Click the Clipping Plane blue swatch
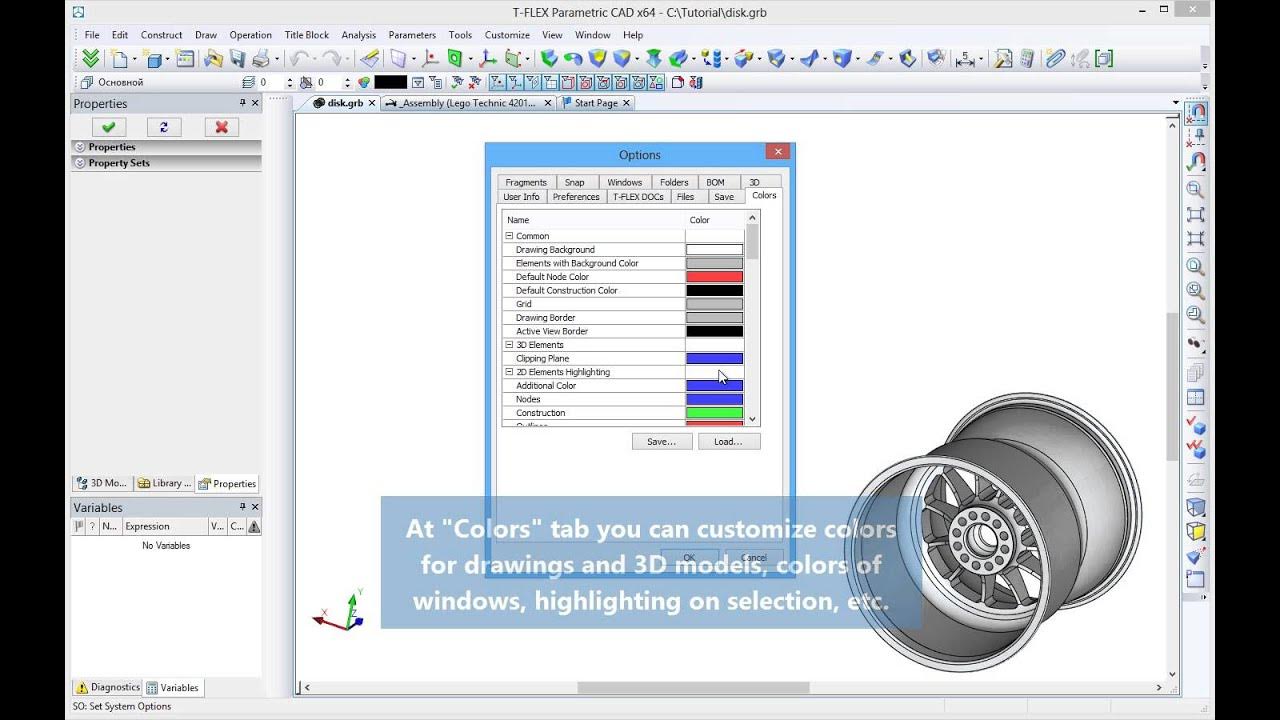The image size is (1280, 720). coord(714,358)
